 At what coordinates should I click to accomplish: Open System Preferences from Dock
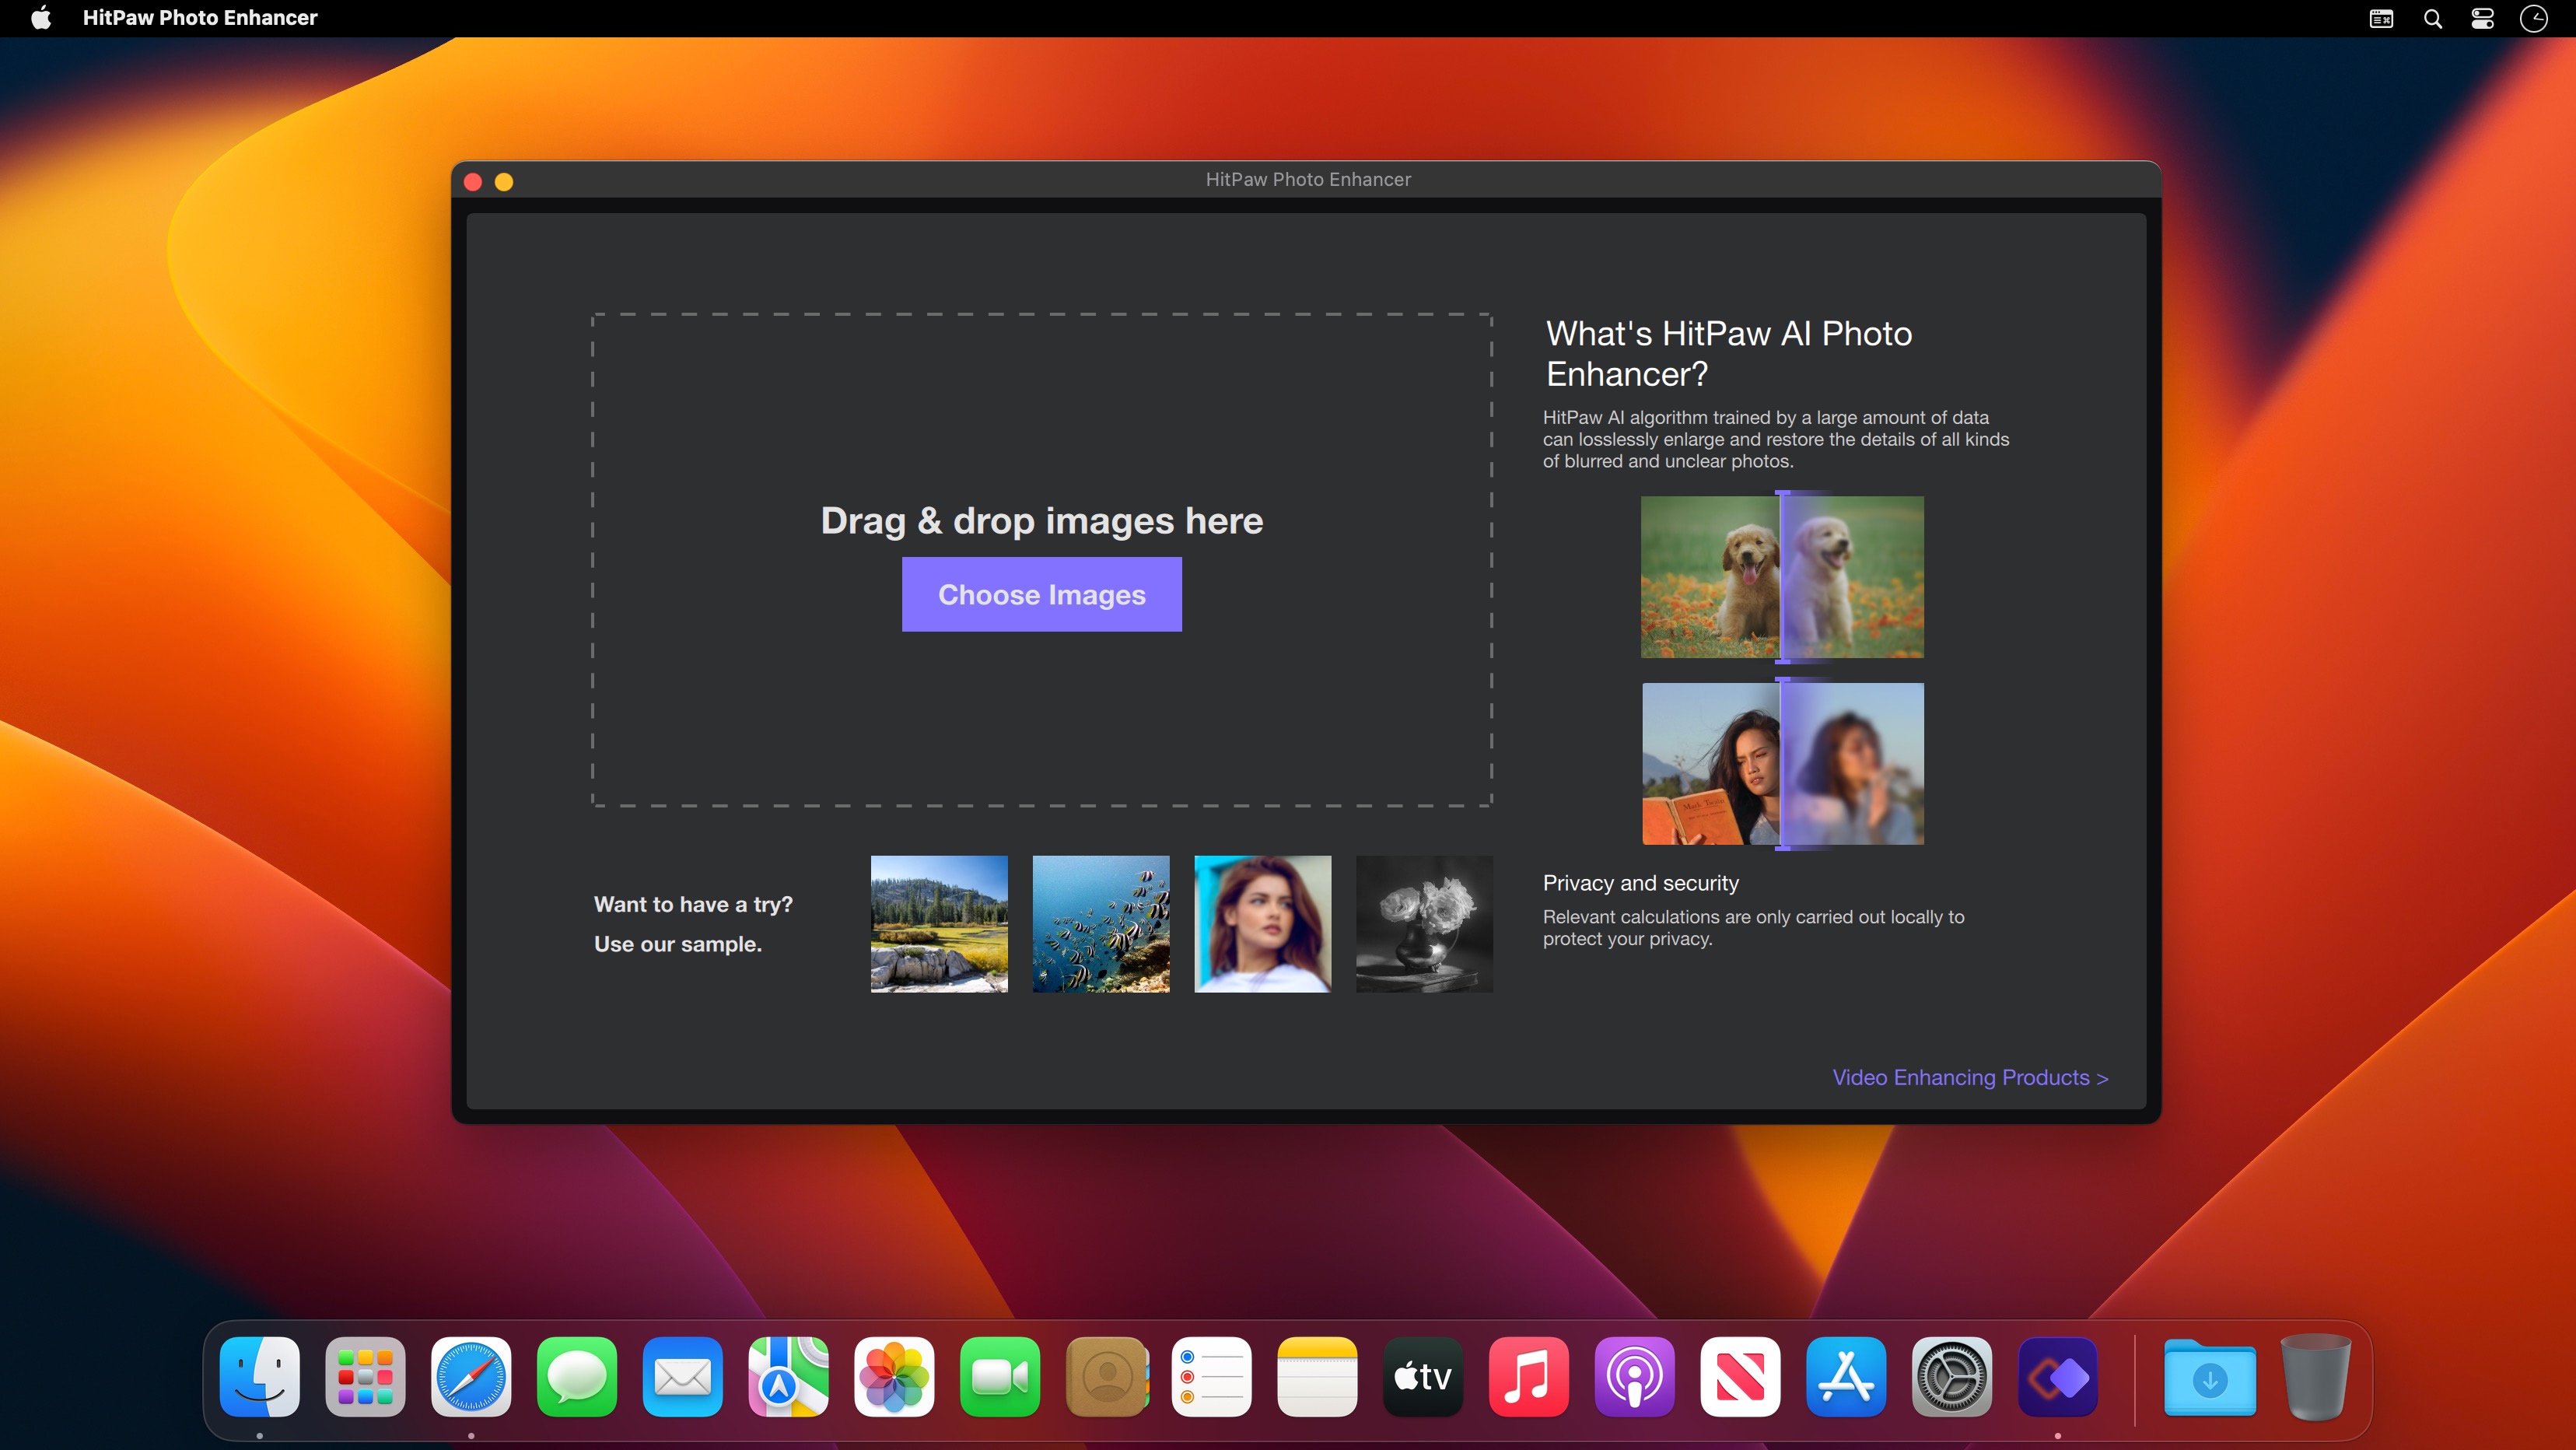point(1953,1378)
